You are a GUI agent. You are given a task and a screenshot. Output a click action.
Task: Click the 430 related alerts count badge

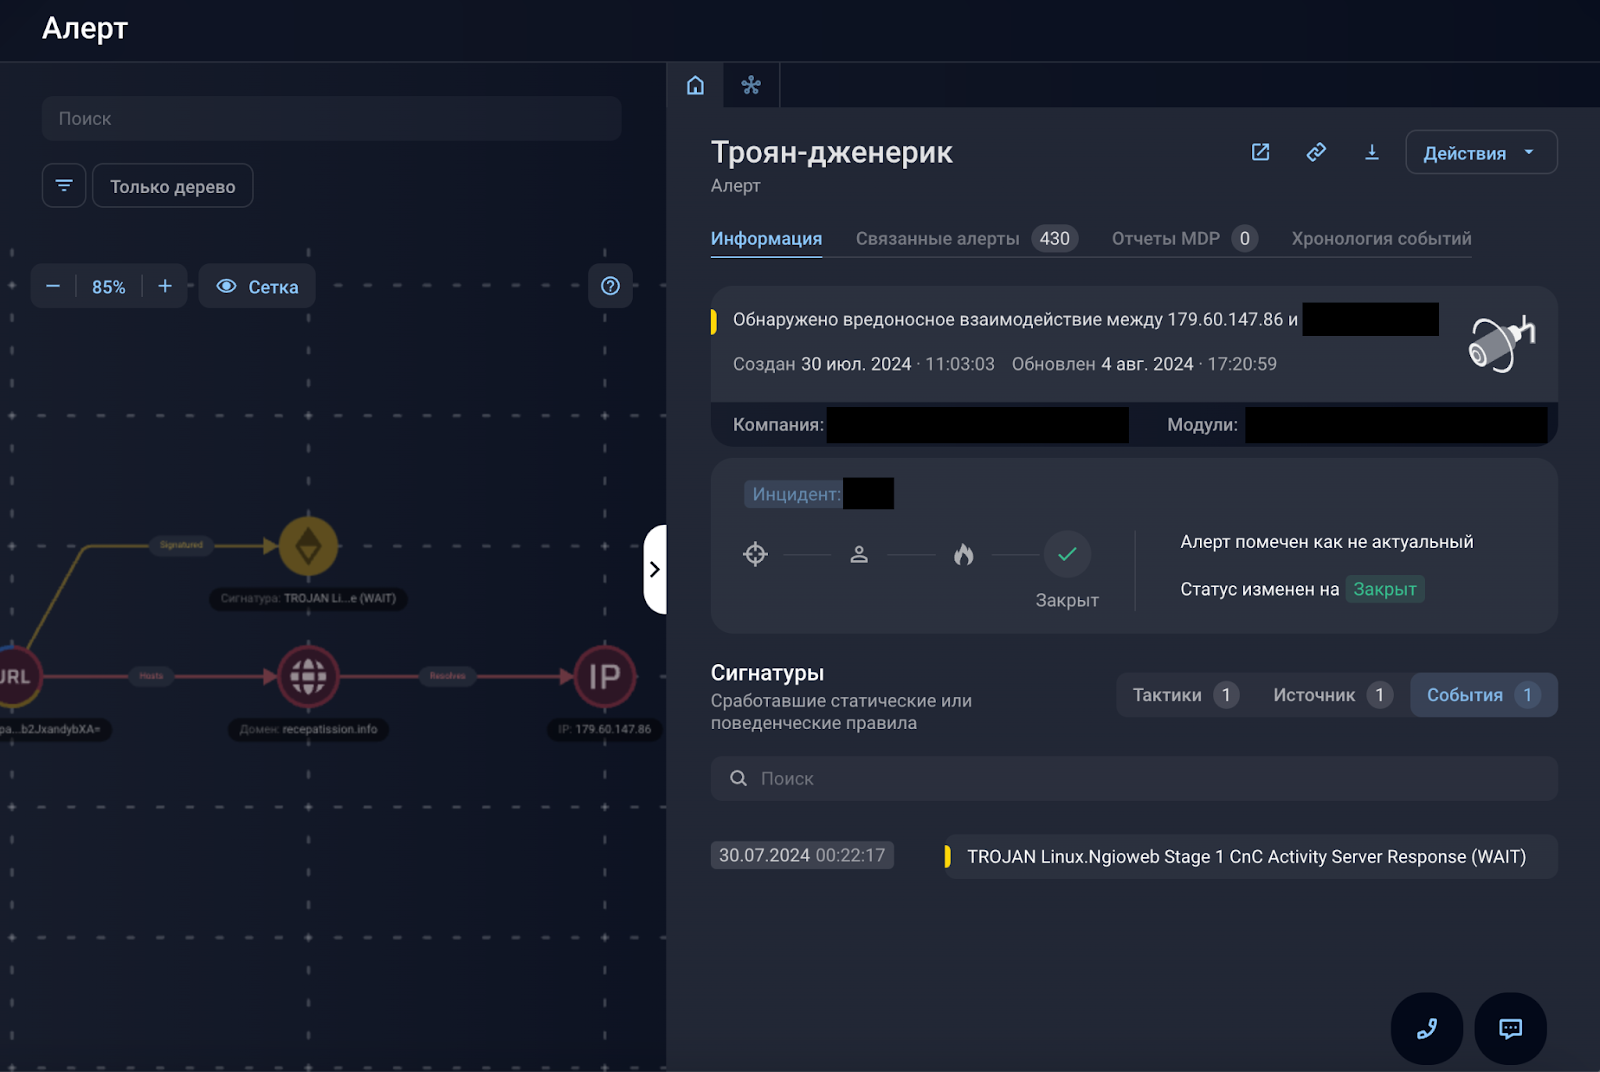coord(1054,238)
